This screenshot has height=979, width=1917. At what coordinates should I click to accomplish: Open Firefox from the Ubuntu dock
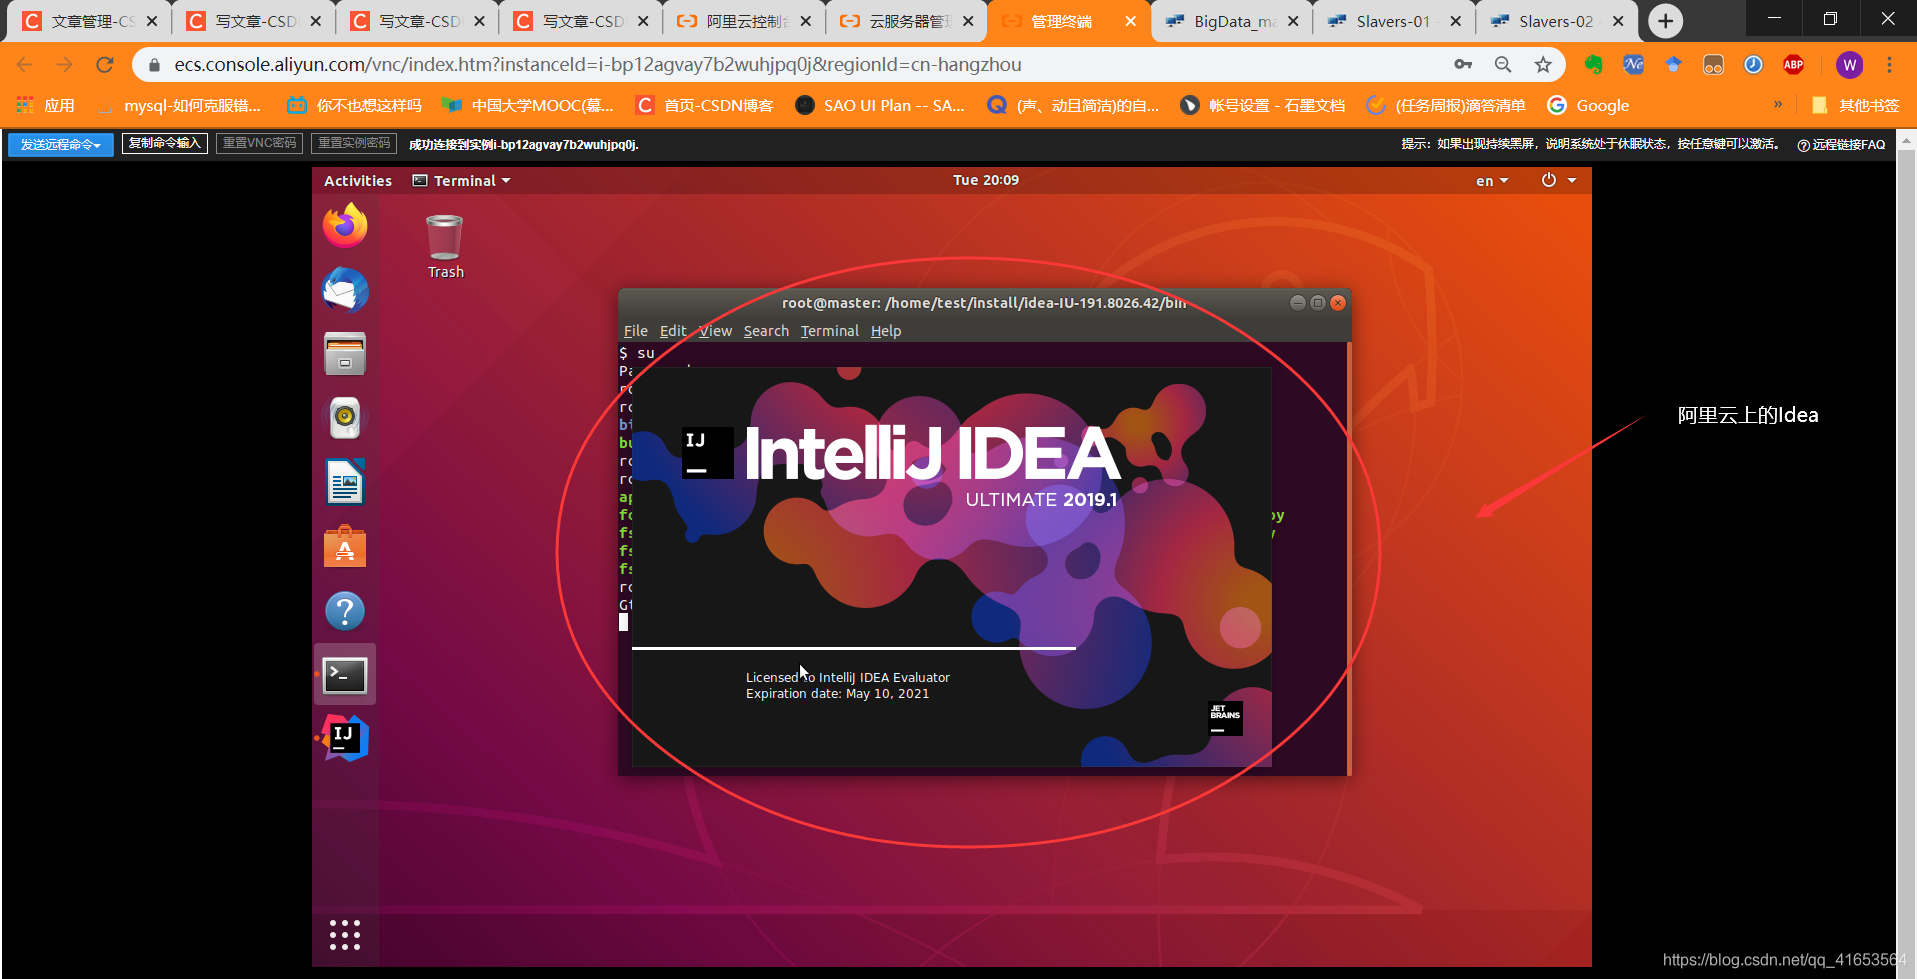[345, 225]
